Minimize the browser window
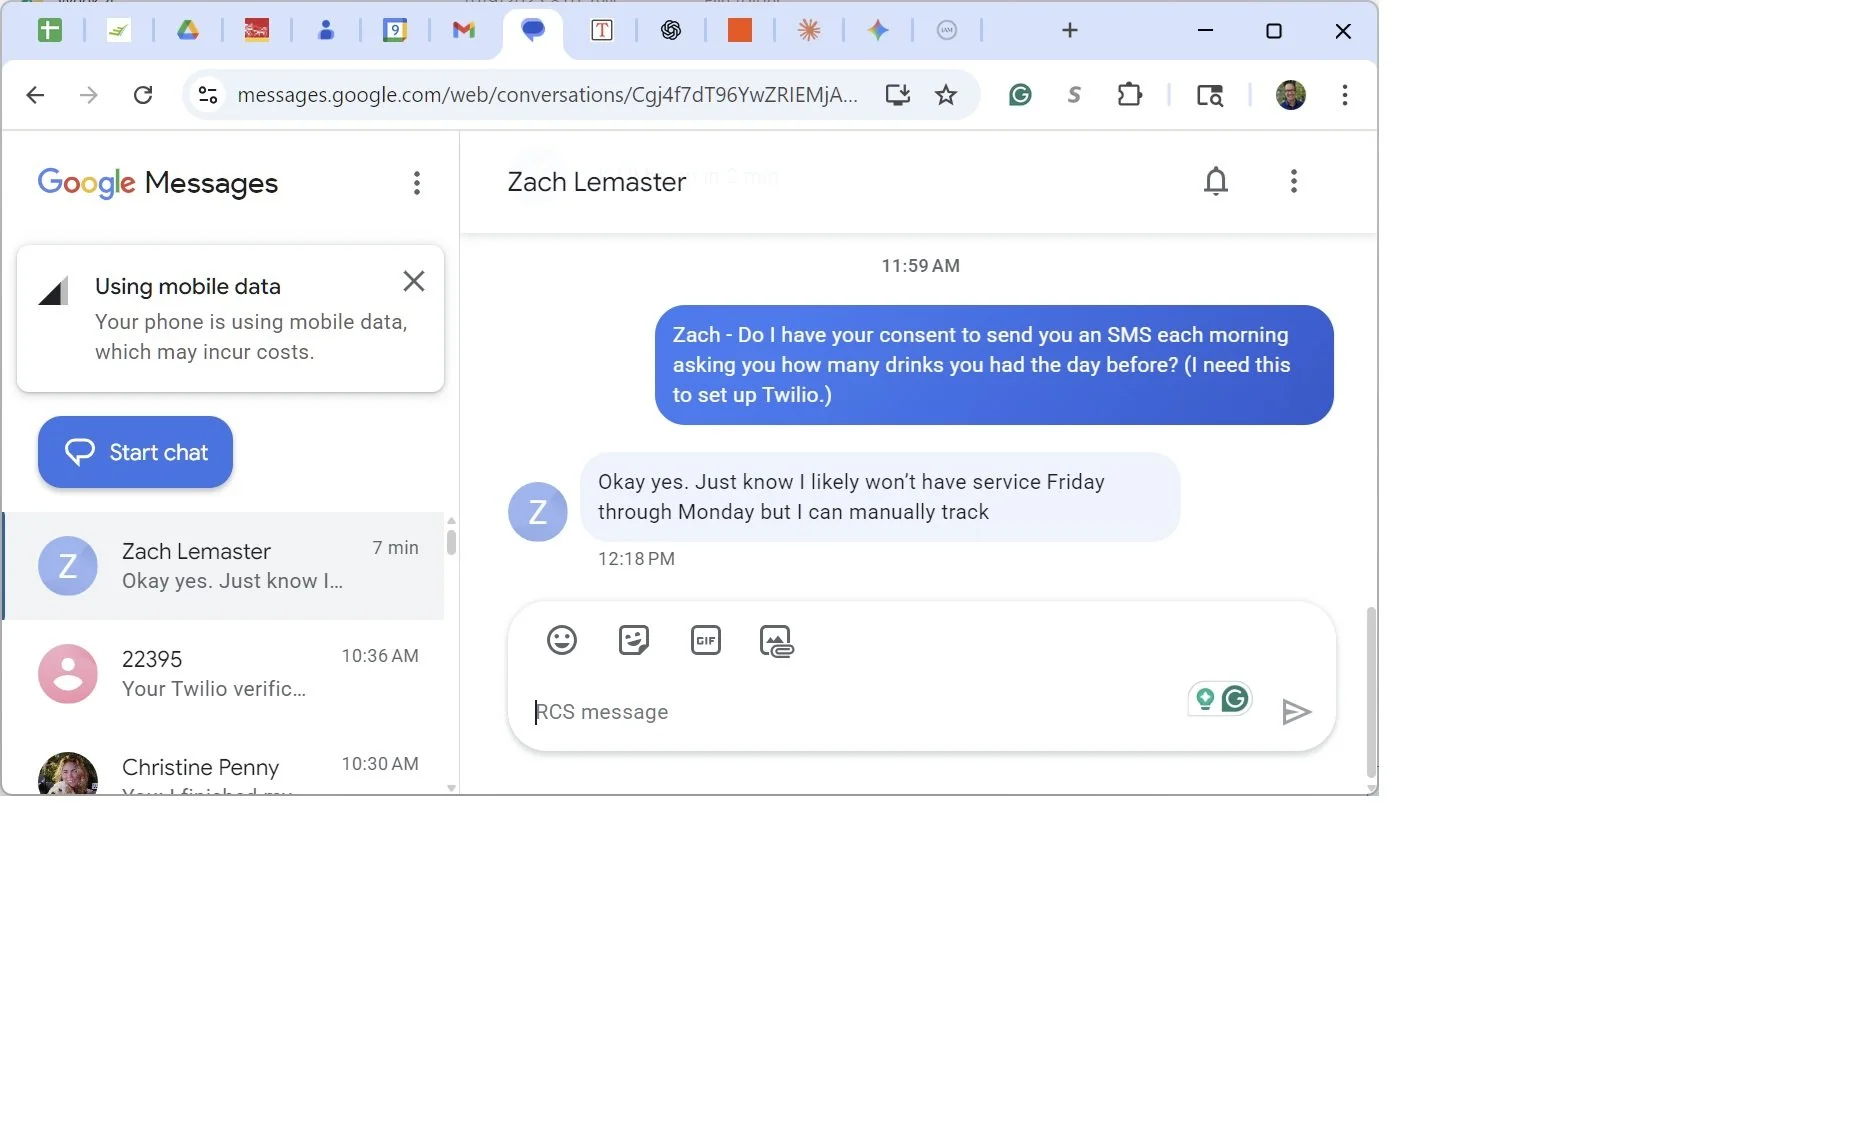This screenshot has width=1863, height=1137. click(1206, 31)
